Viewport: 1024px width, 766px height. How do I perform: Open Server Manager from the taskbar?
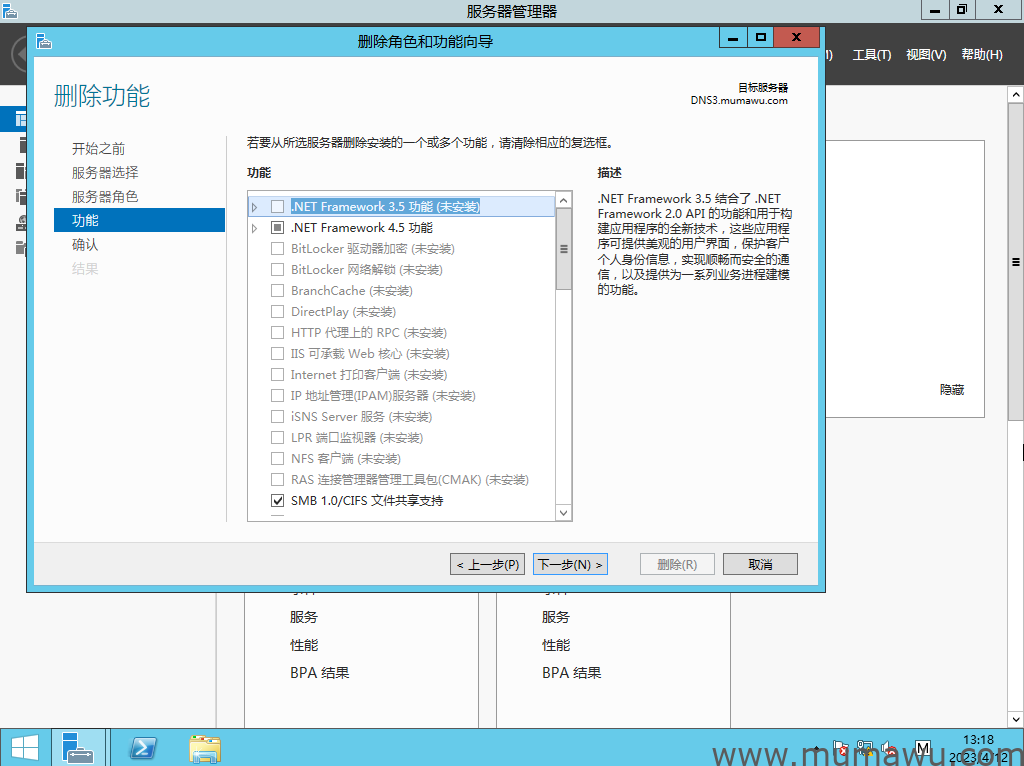[x=79, y=747]
